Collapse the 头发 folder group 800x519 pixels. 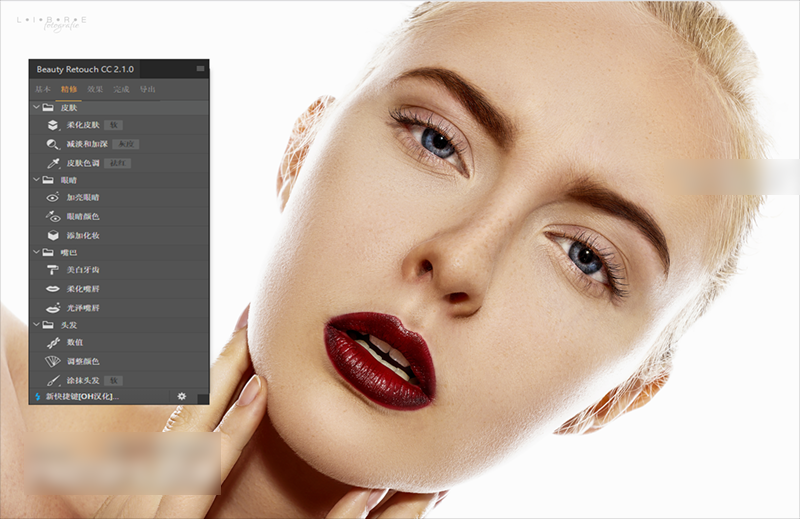pyautogui.click(x=36, y=324)
